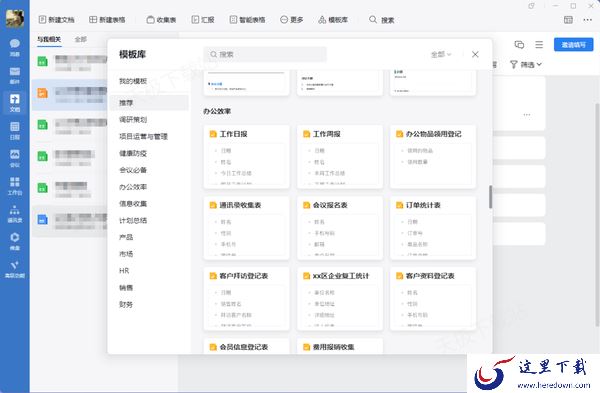Select the 文档 documents sidebar icon
Screen dimensions: 600x393
pos(15,103)
